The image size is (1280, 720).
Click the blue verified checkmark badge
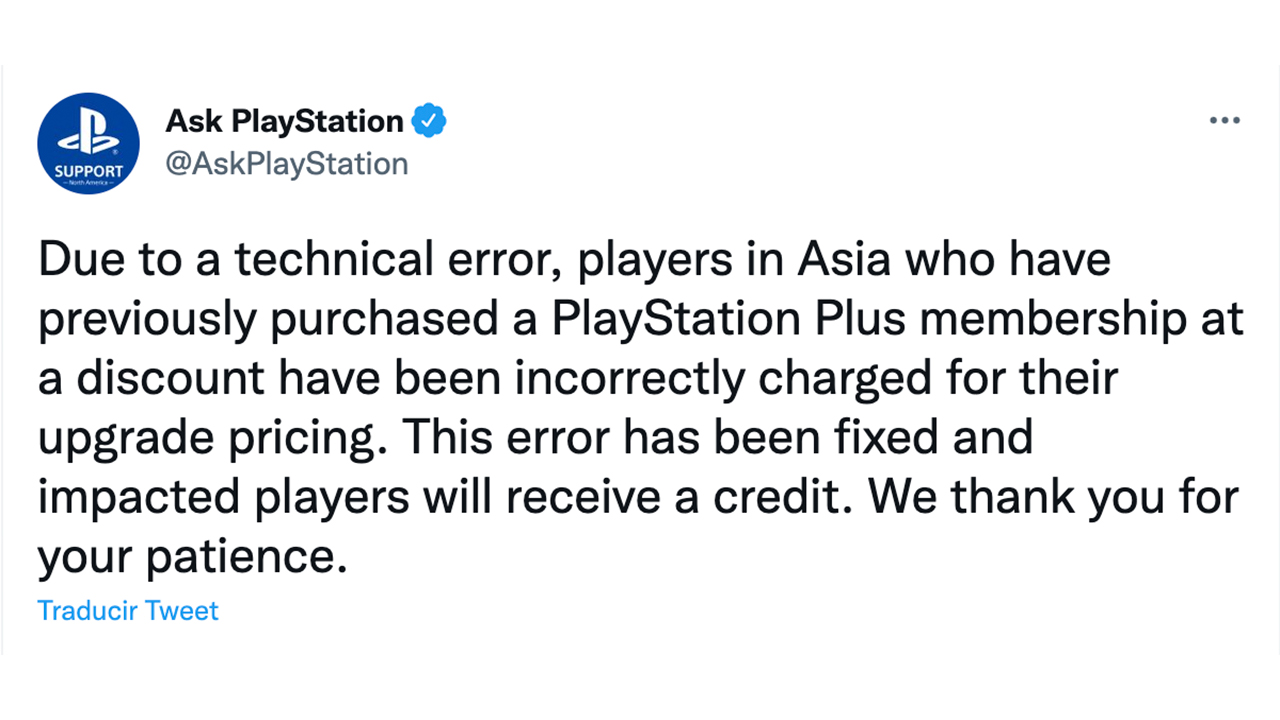[430, 121]
